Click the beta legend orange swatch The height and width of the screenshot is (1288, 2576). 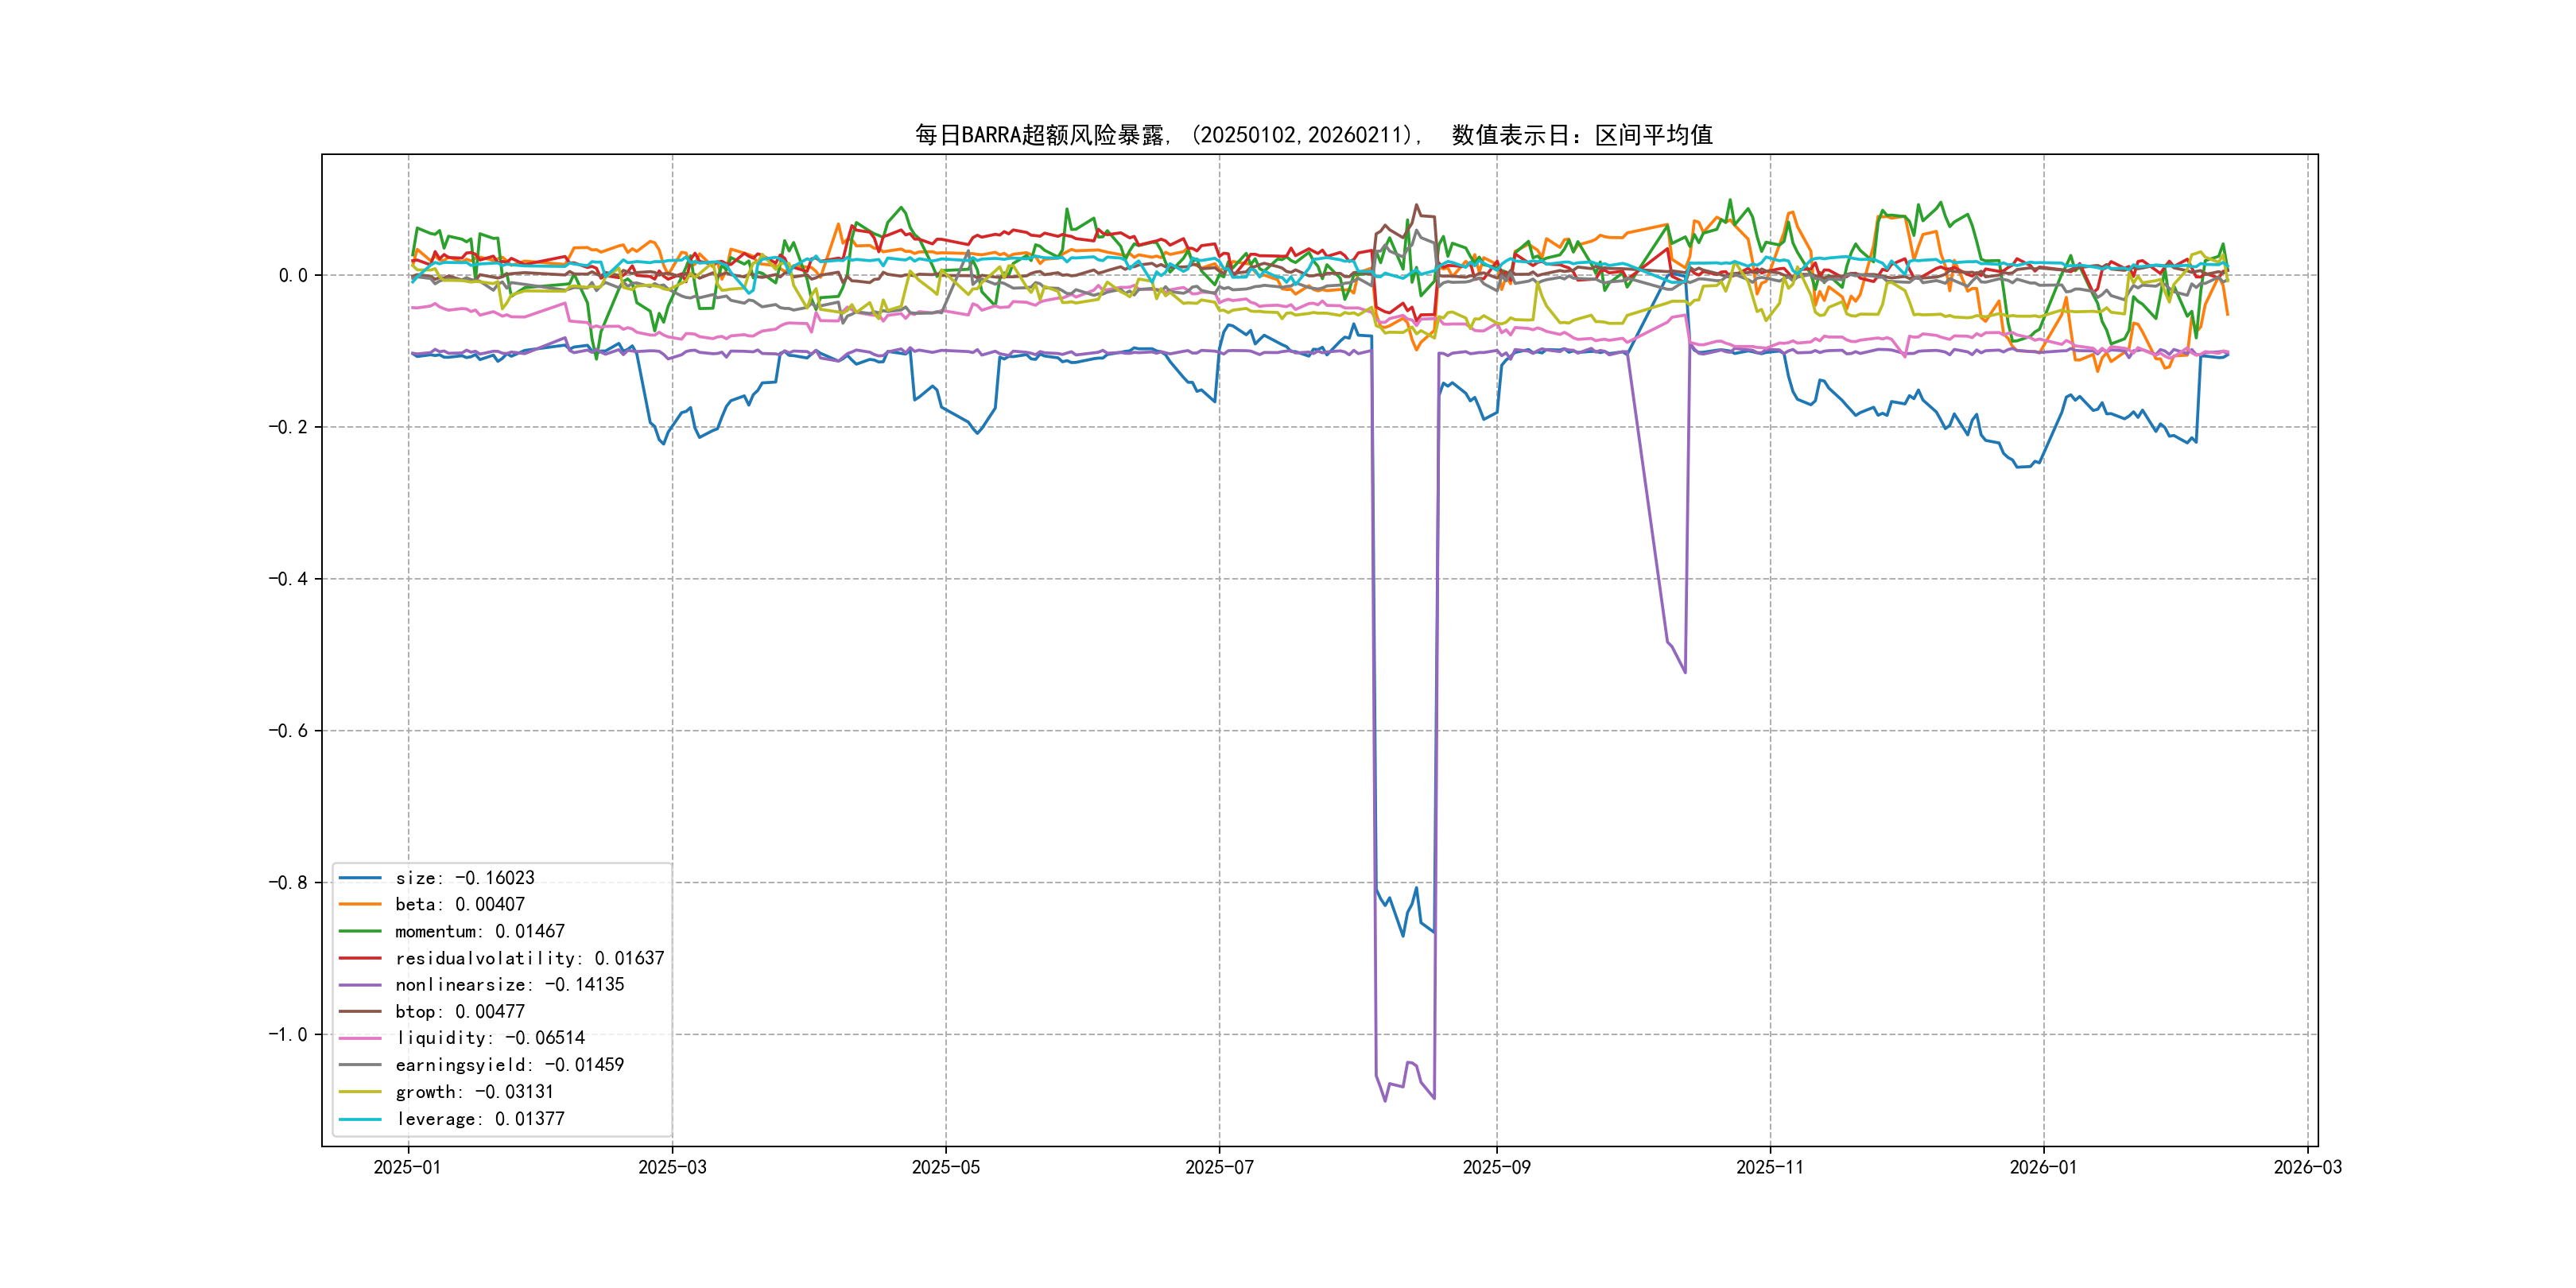pyautogui.click(x=360, y=904)
